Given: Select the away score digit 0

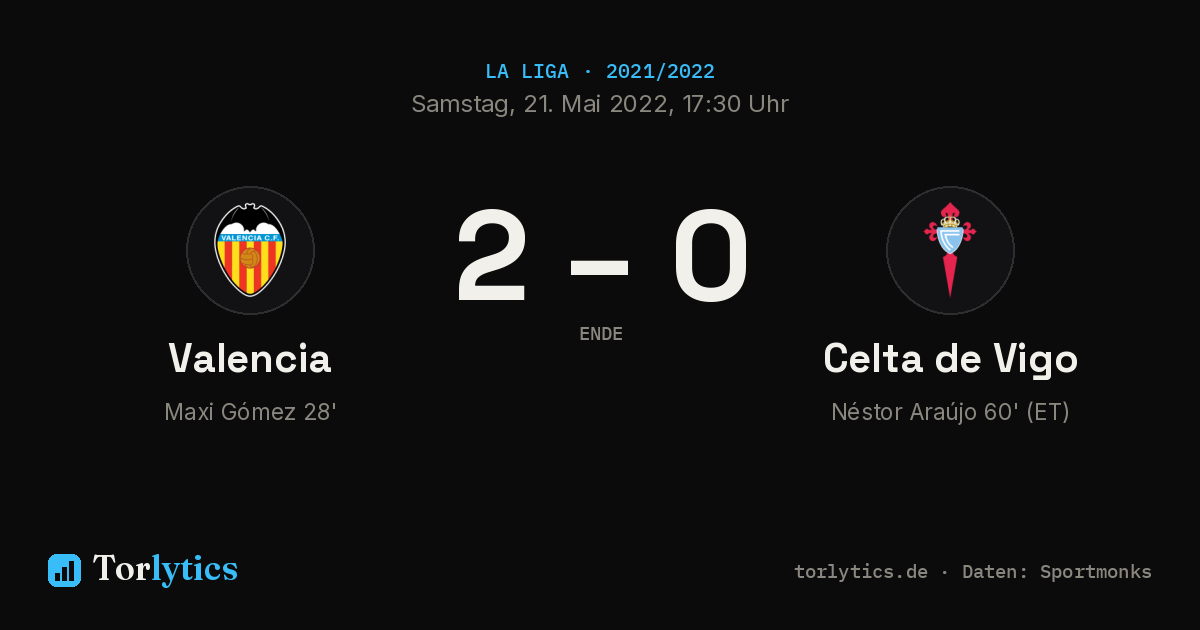Looking at the screenshot, I should [710, 257].
